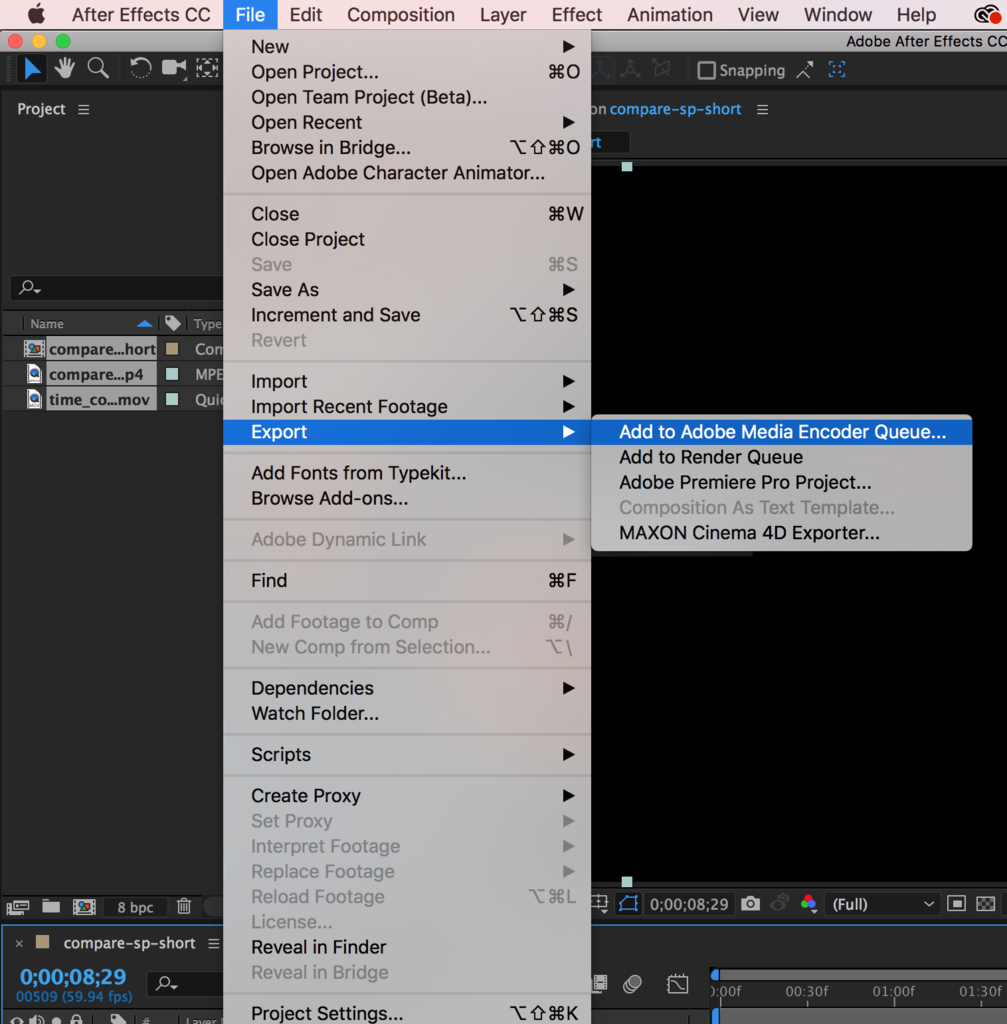Click the snap collapsed-compositions icon beside Snapping
Viewport: 1007px width, 1024px height.
point(805,70)
